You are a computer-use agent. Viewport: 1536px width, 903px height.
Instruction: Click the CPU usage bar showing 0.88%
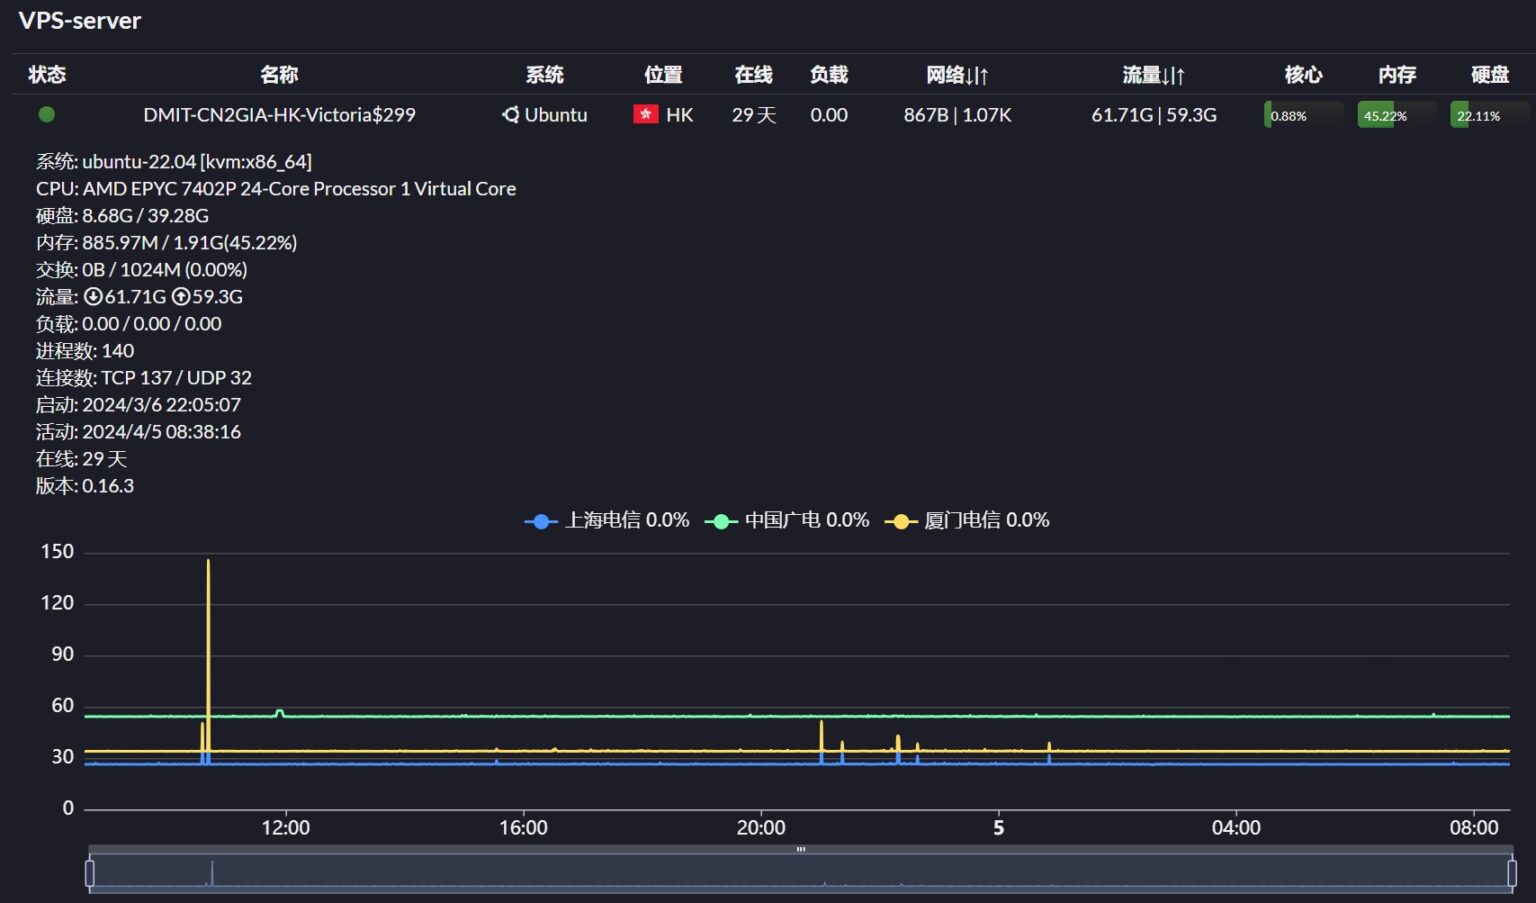[1303, 115]
